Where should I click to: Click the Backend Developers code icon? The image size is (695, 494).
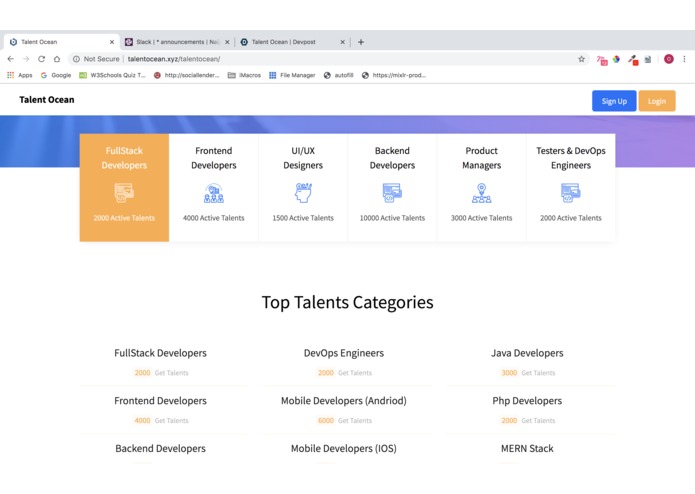point(392,193)
